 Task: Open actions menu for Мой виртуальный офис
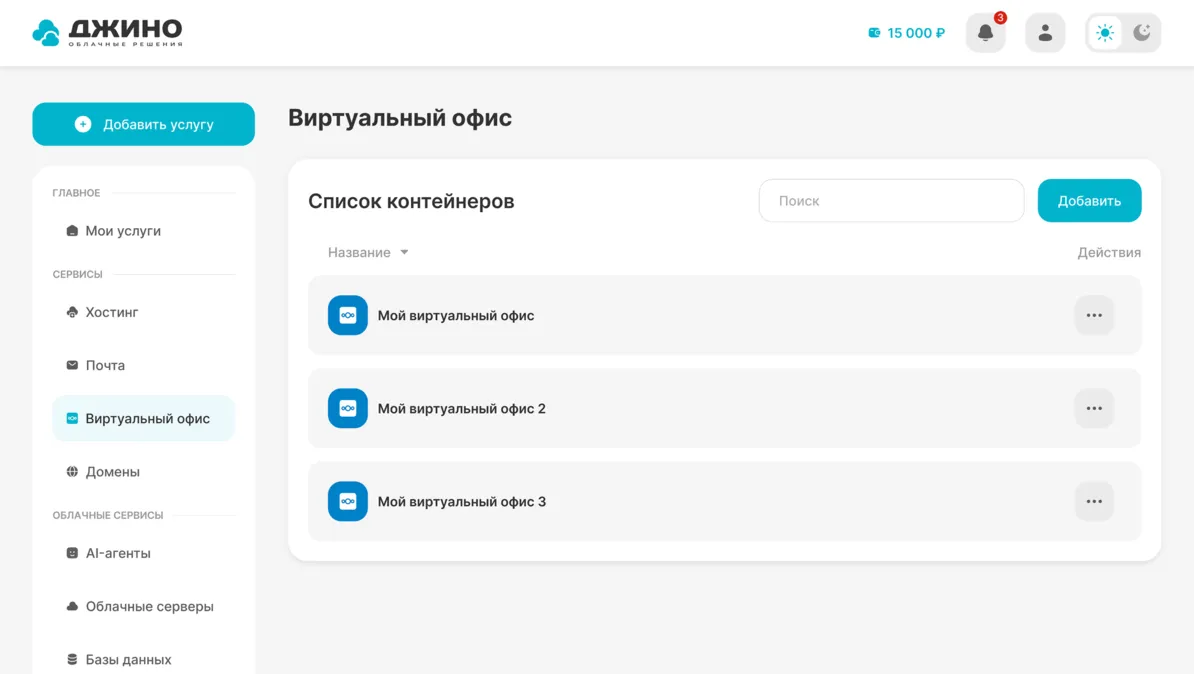(x=1094, y=315)
